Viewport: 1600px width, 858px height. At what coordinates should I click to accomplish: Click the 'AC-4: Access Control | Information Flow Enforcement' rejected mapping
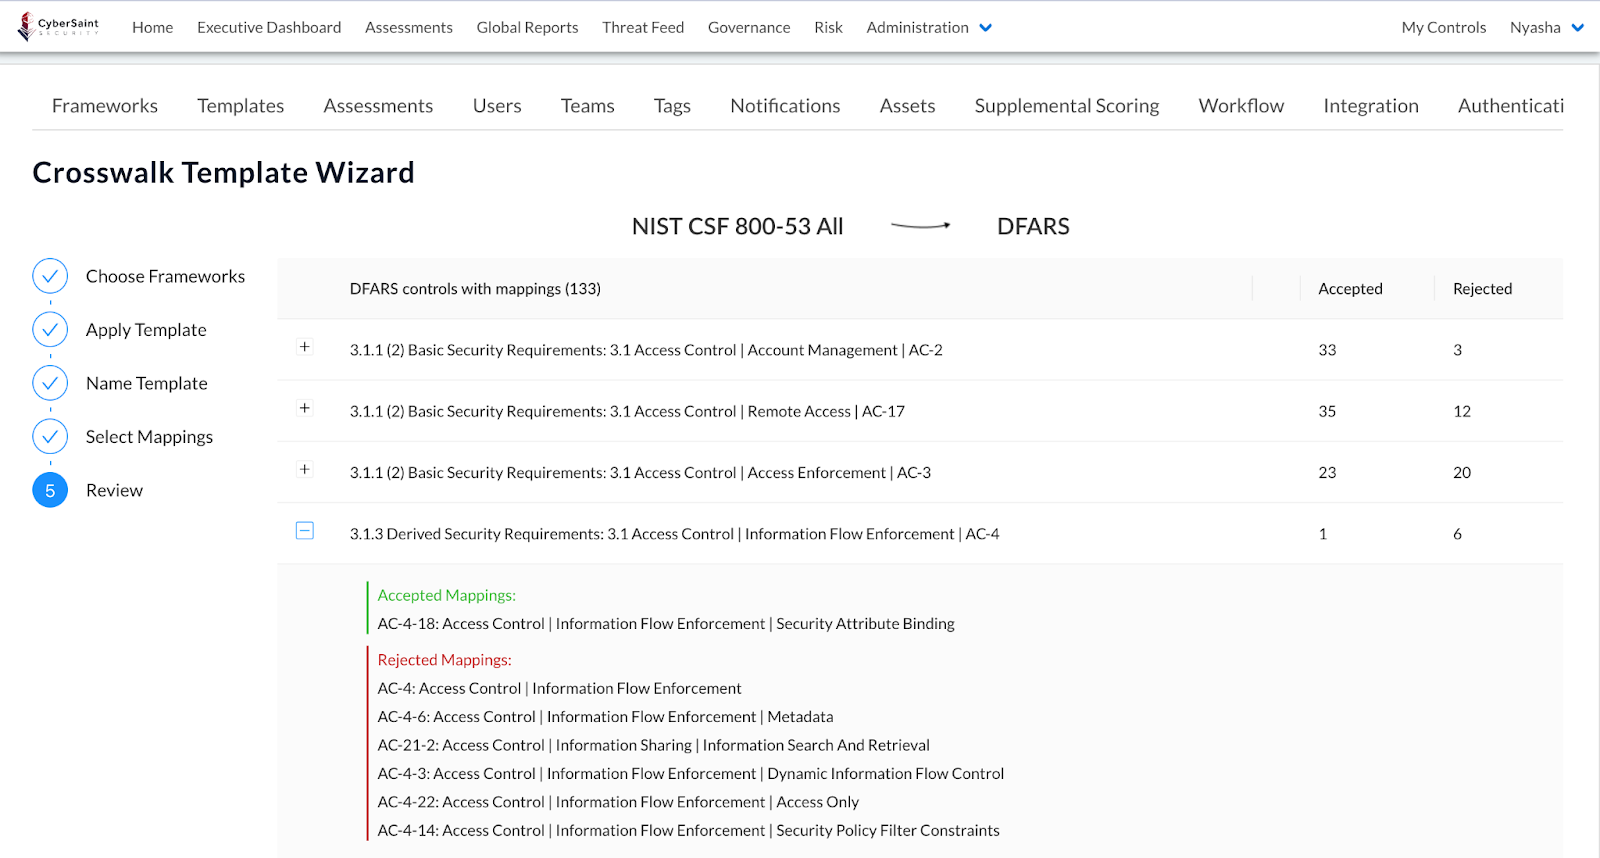(559, 688)
